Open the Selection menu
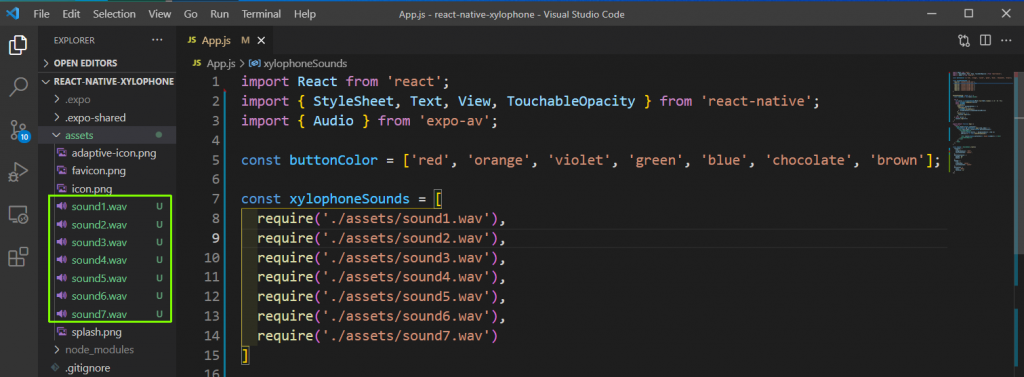 [114, 14]
